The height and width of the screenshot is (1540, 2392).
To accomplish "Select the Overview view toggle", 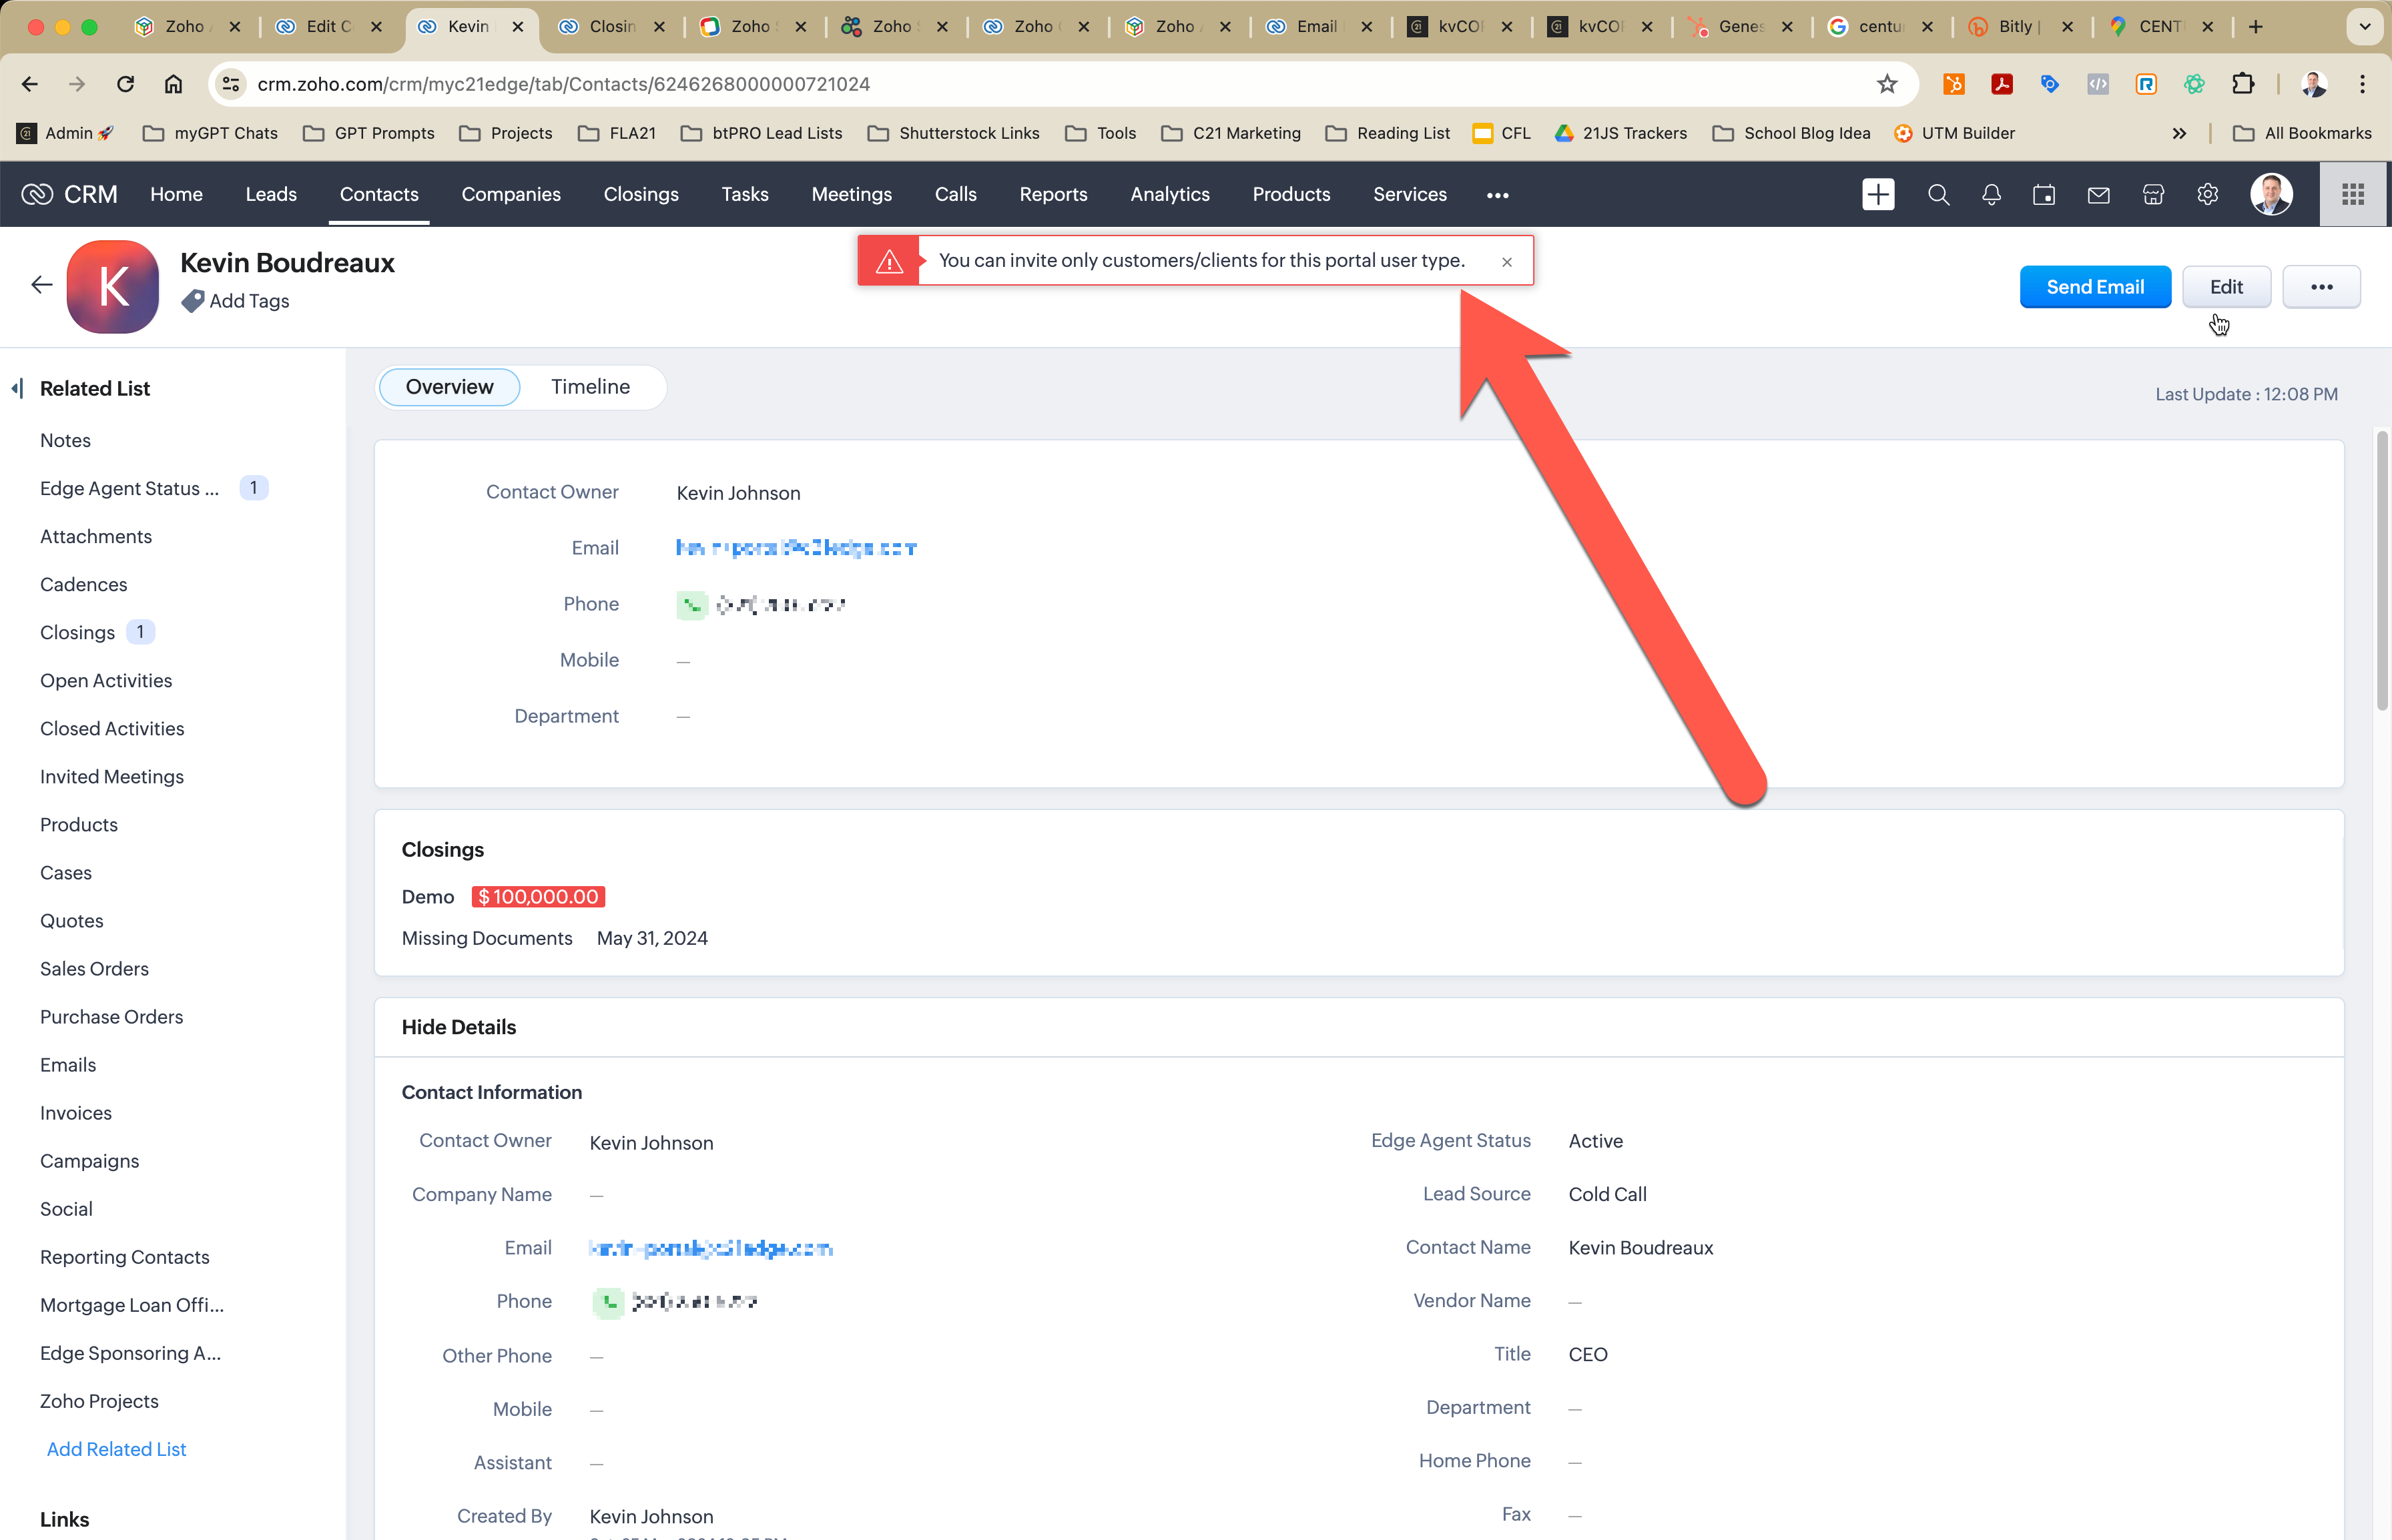I will point(449,387).
